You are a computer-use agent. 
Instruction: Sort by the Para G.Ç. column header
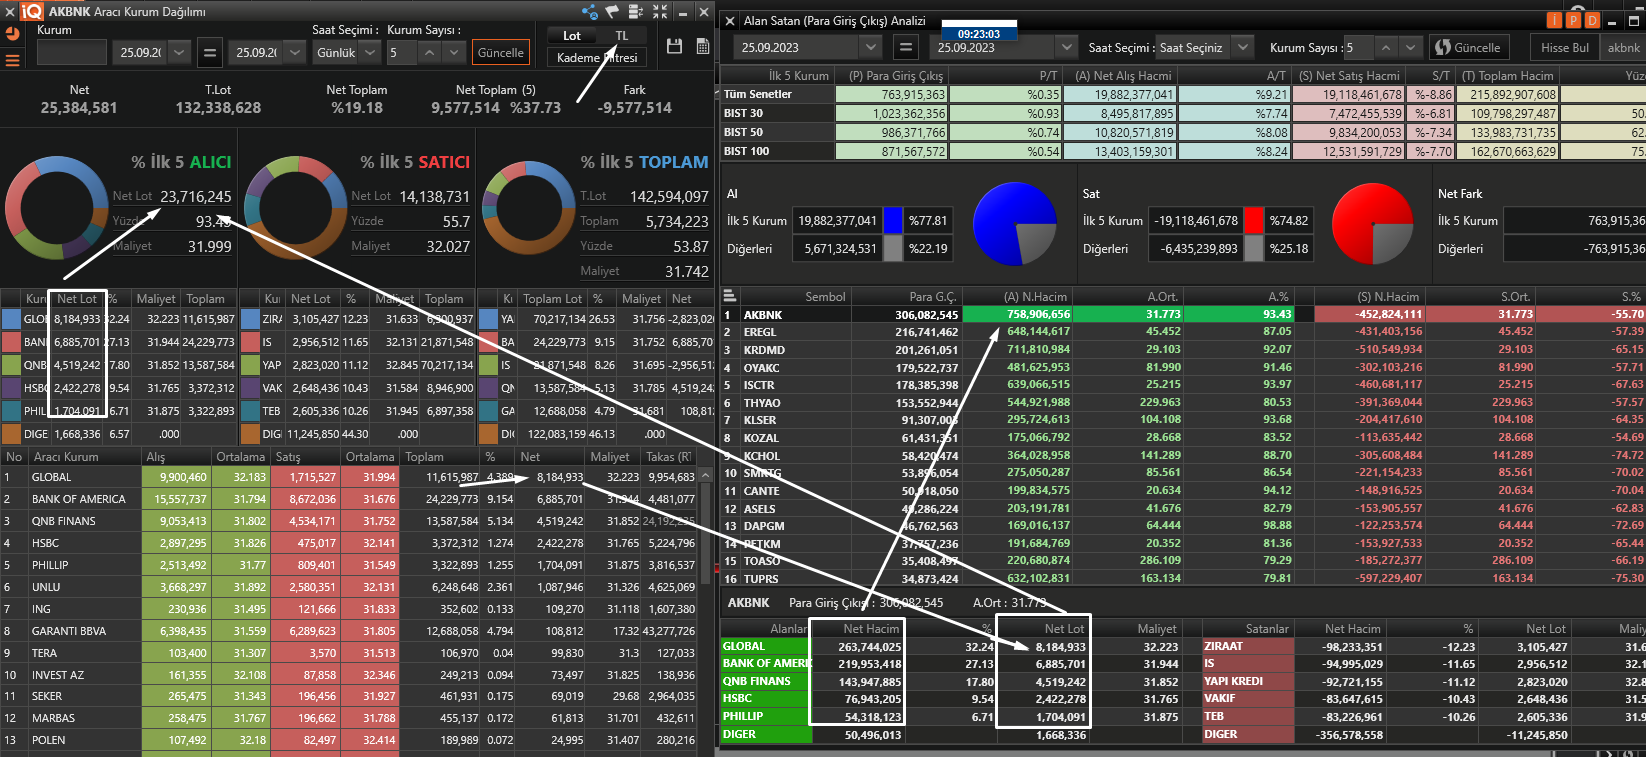(932, 297)
